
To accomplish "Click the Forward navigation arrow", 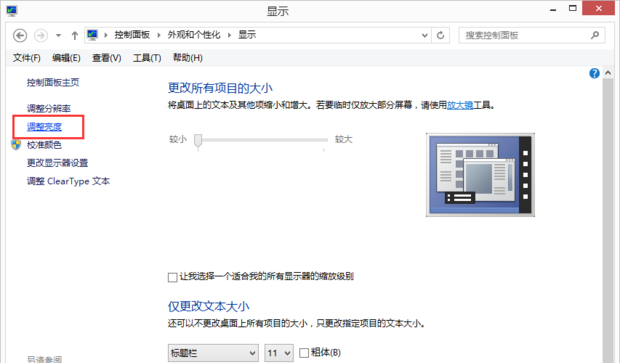I will (41, 36).
